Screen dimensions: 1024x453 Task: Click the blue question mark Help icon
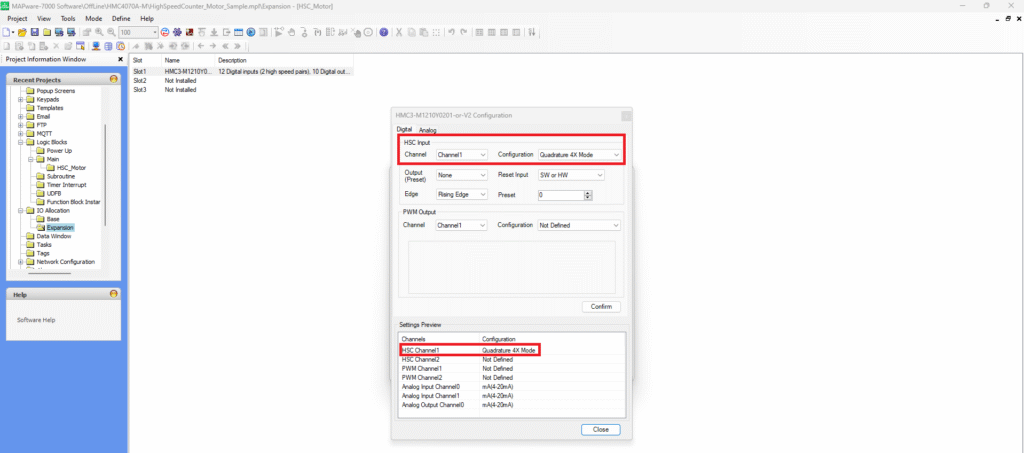pyautogui.click(x=383, y=32)
